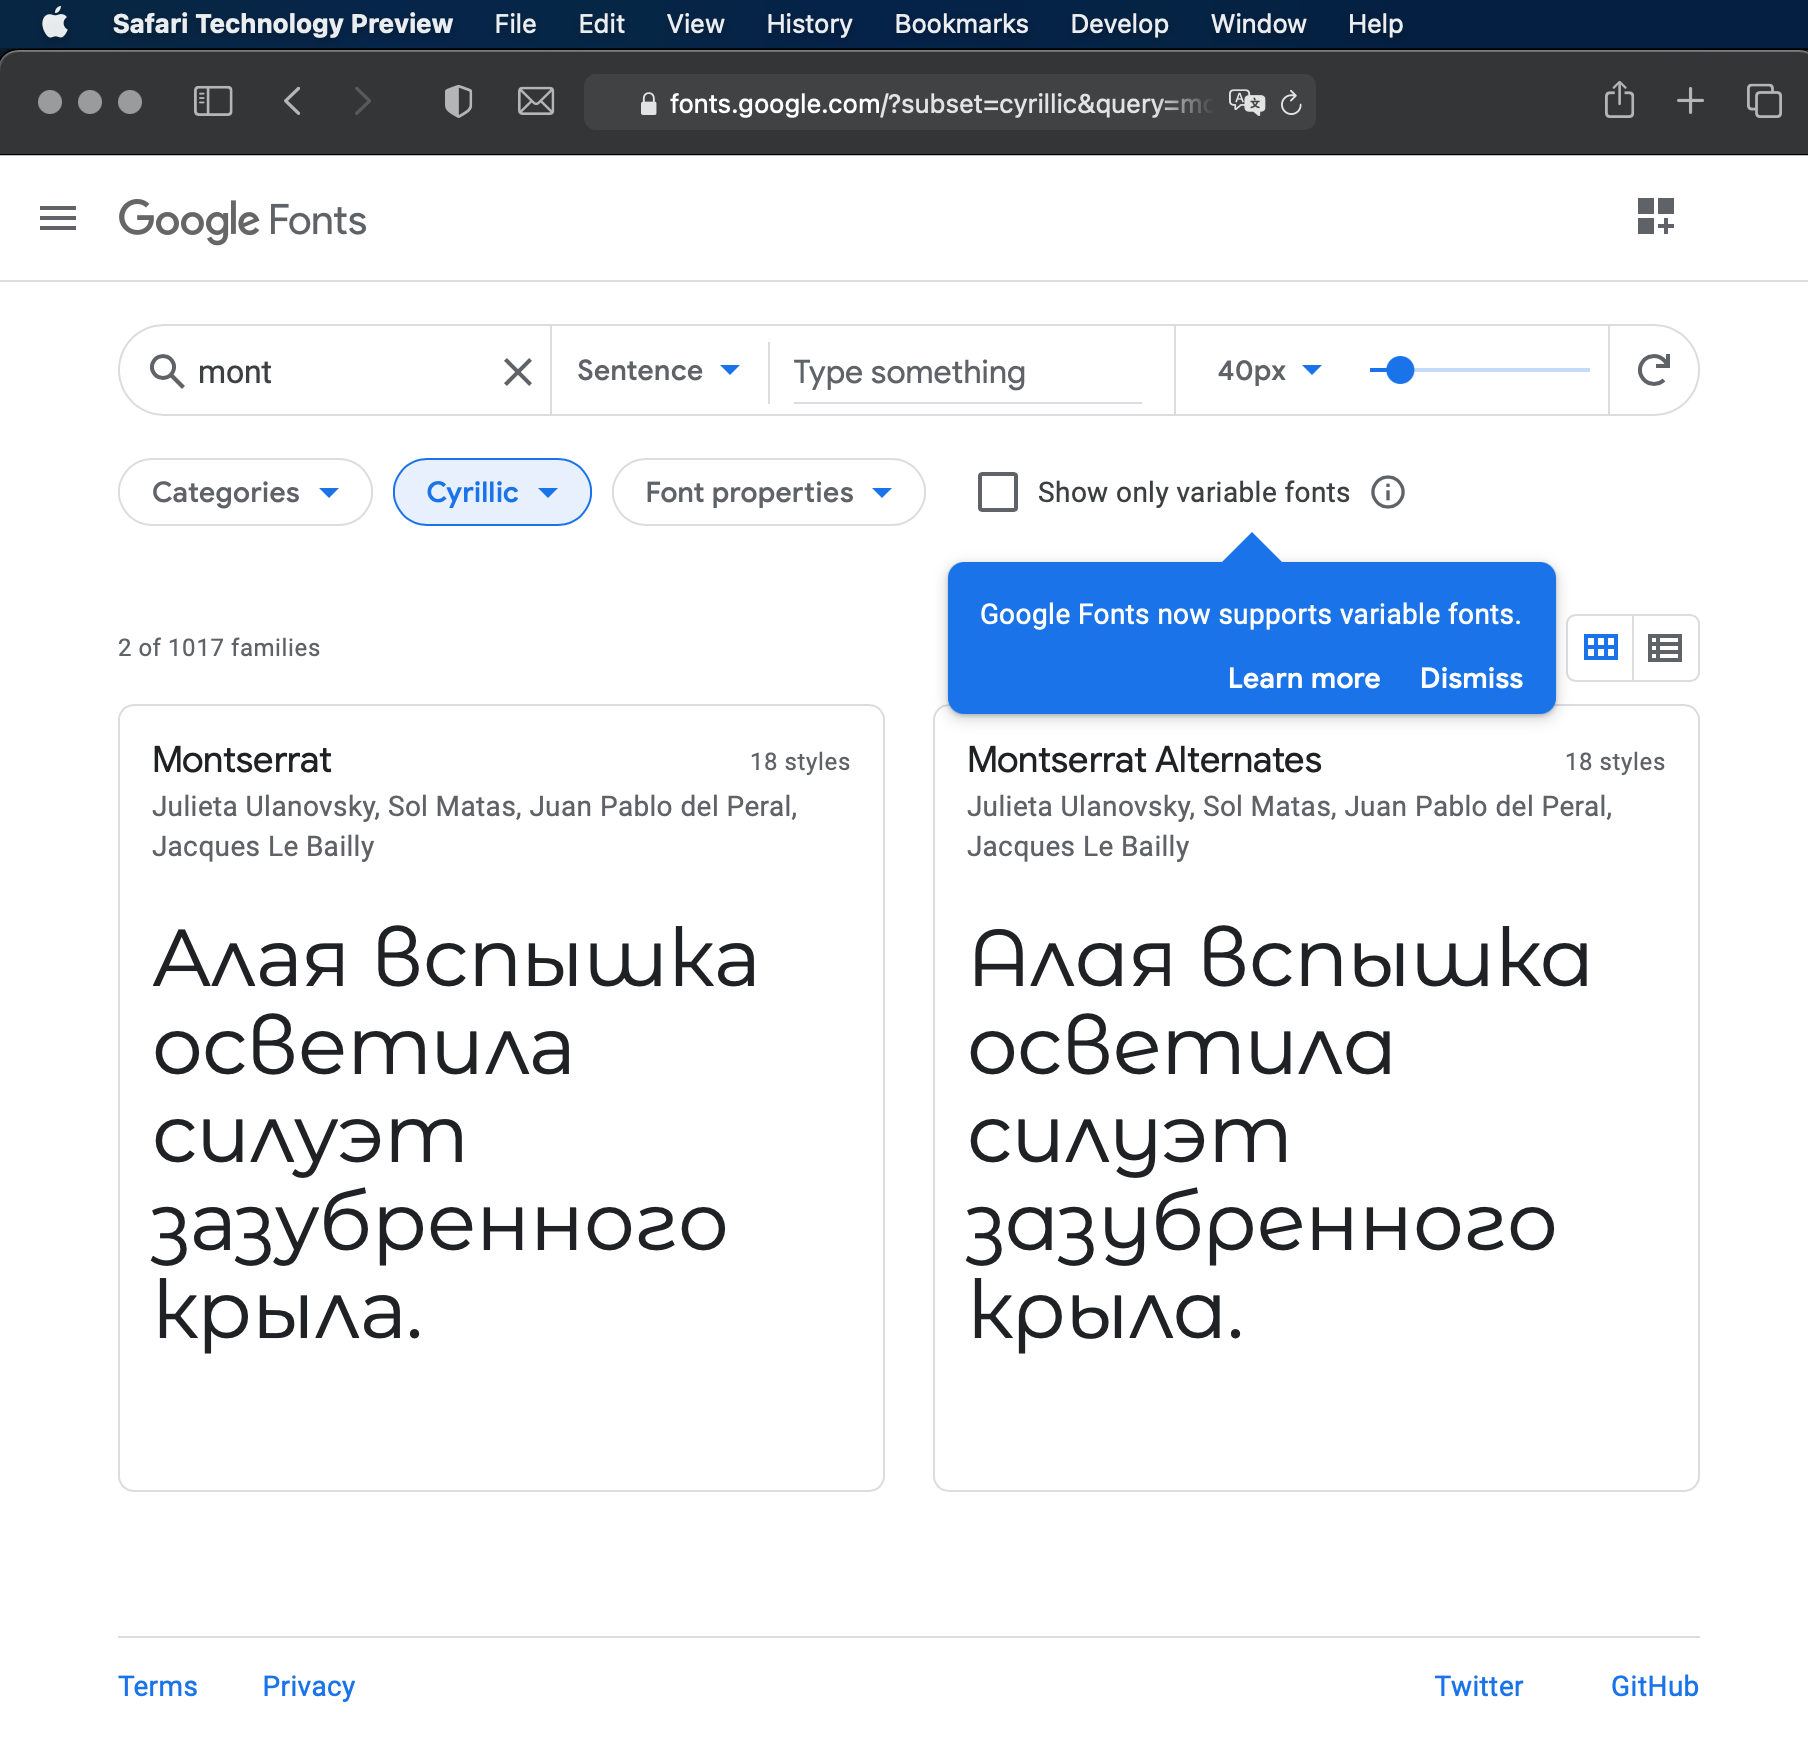Click the font size slider handle
Image resolution: width=1808 pixels, height=1742 pixels.
click(1400, 370)
